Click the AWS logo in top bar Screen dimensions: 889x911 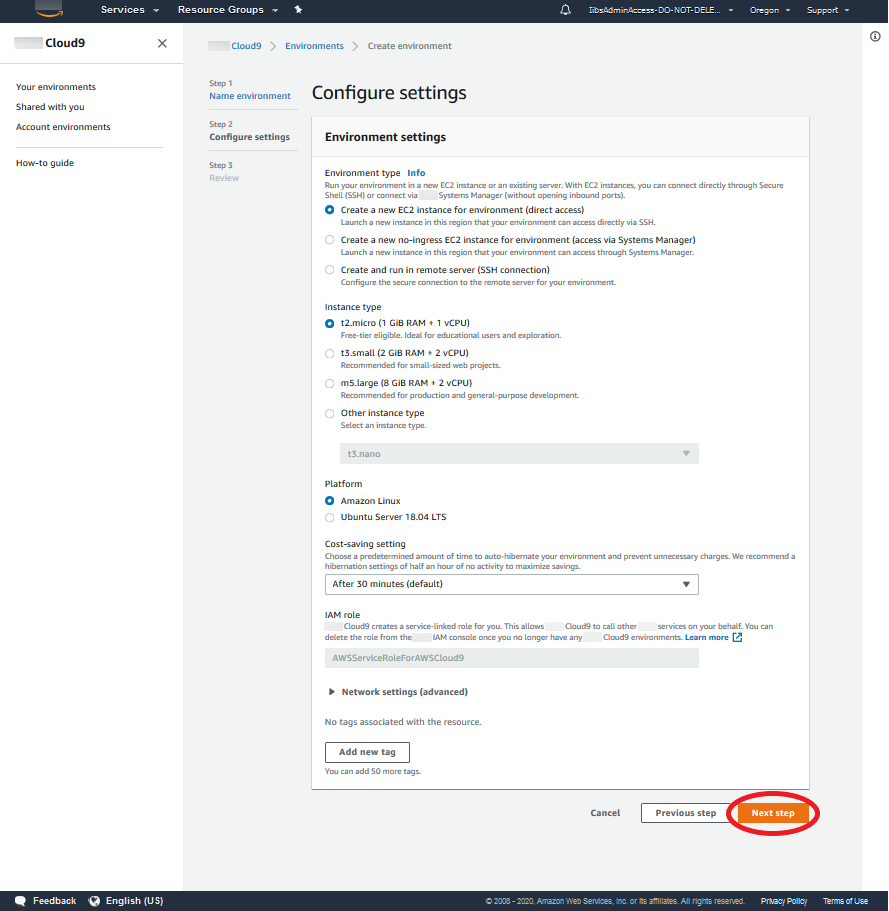pyautogui.click(x=49, y=10)
